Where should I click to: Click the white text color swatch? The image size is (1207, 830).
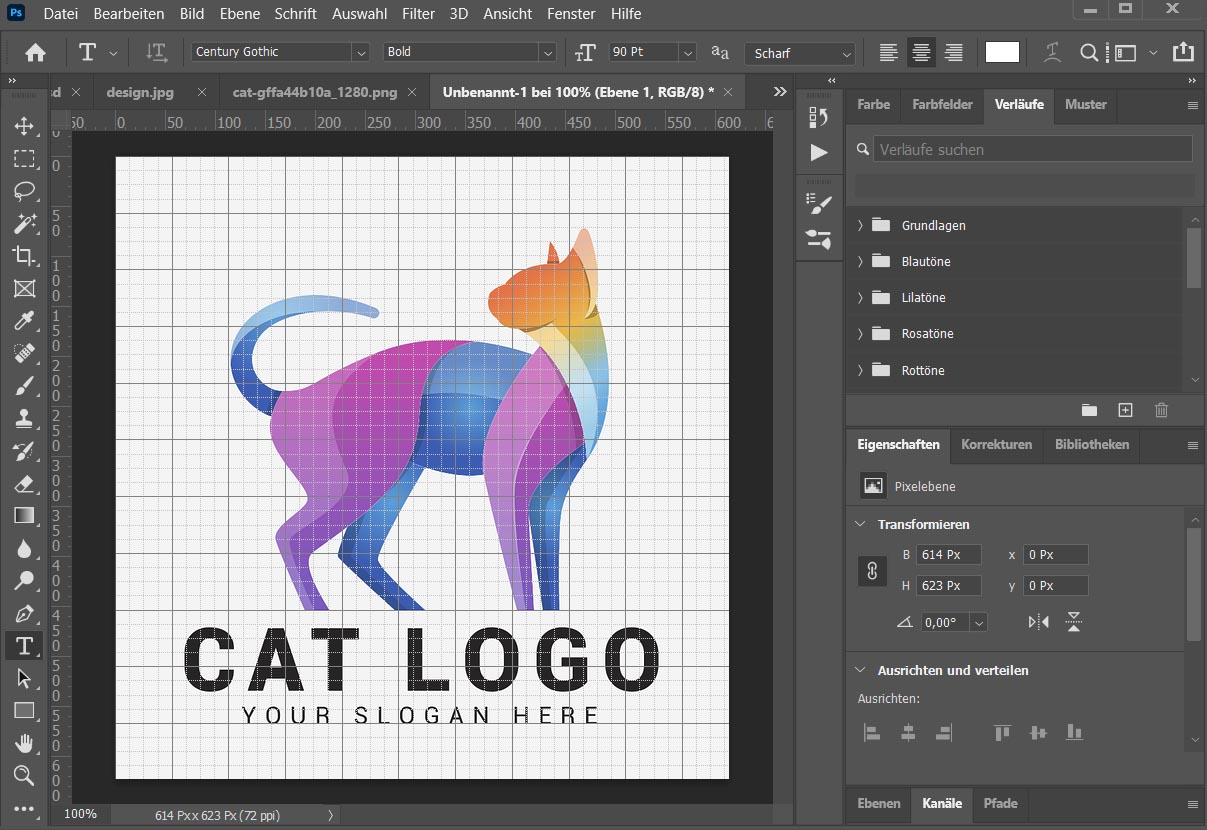click(1002, 52)
